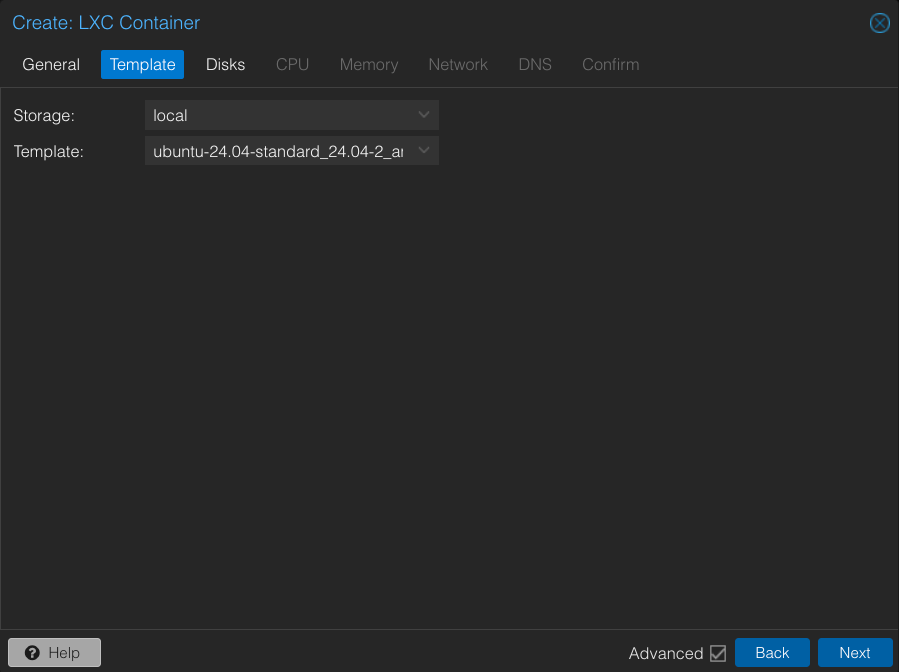Click the Advanced label text
This screenshot has width=899, height=672.
(666, 653)
